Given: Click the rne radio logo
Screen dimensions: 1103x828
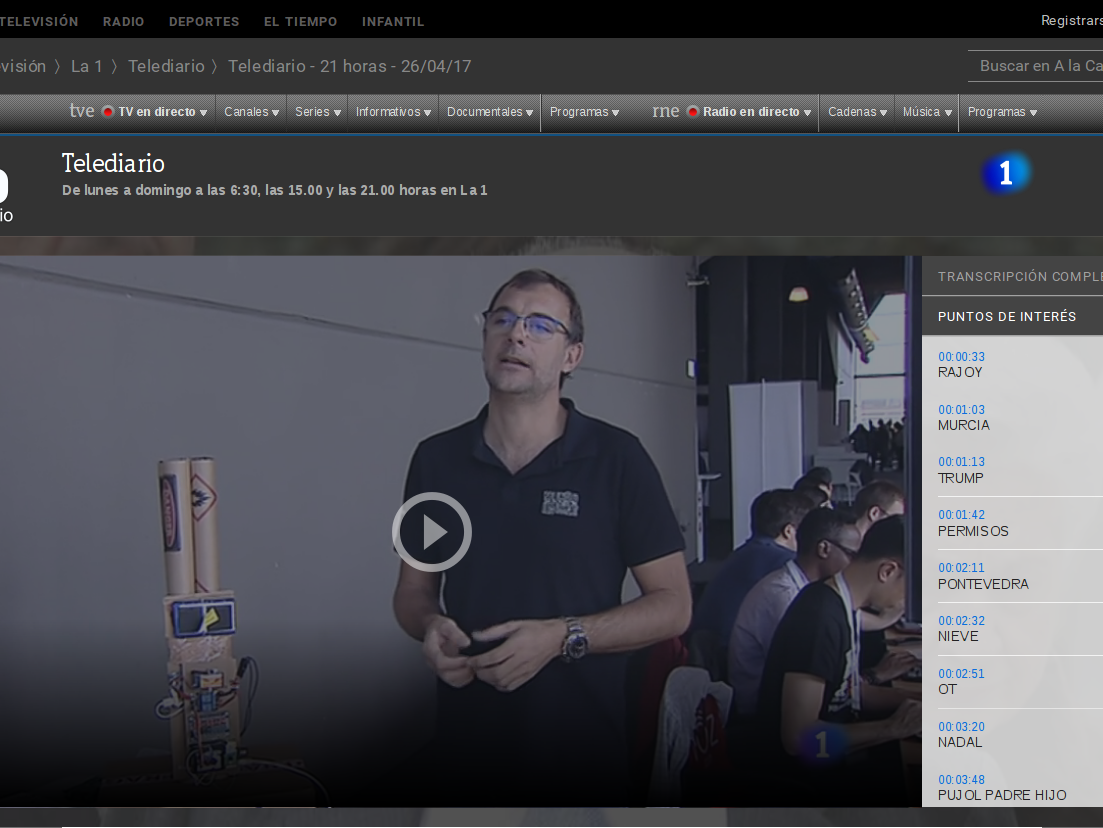Looking at the screenshot, I should point(665,112).
